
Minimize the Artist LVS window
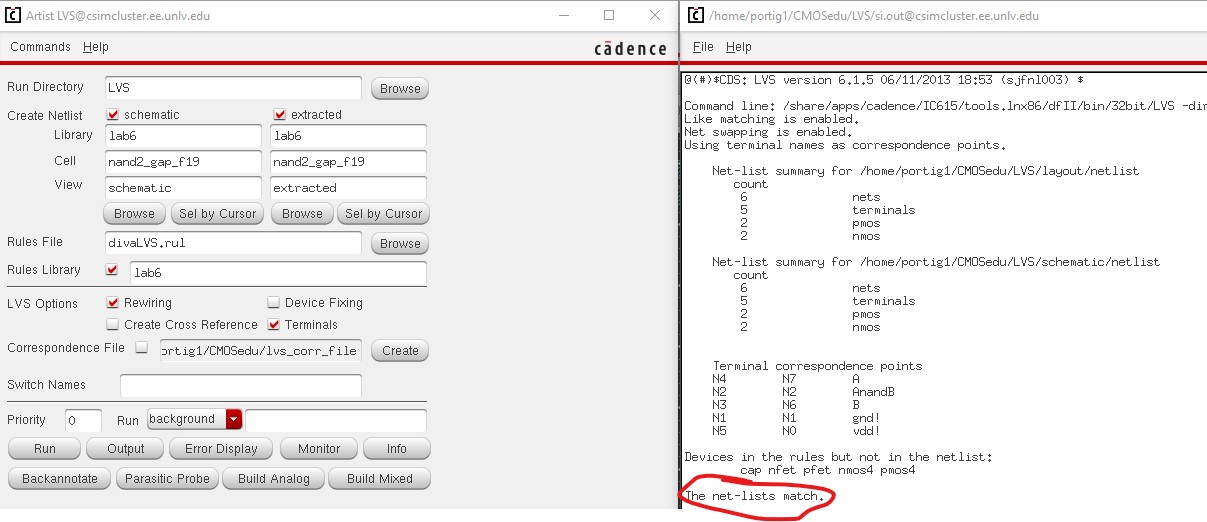point(563,16)
